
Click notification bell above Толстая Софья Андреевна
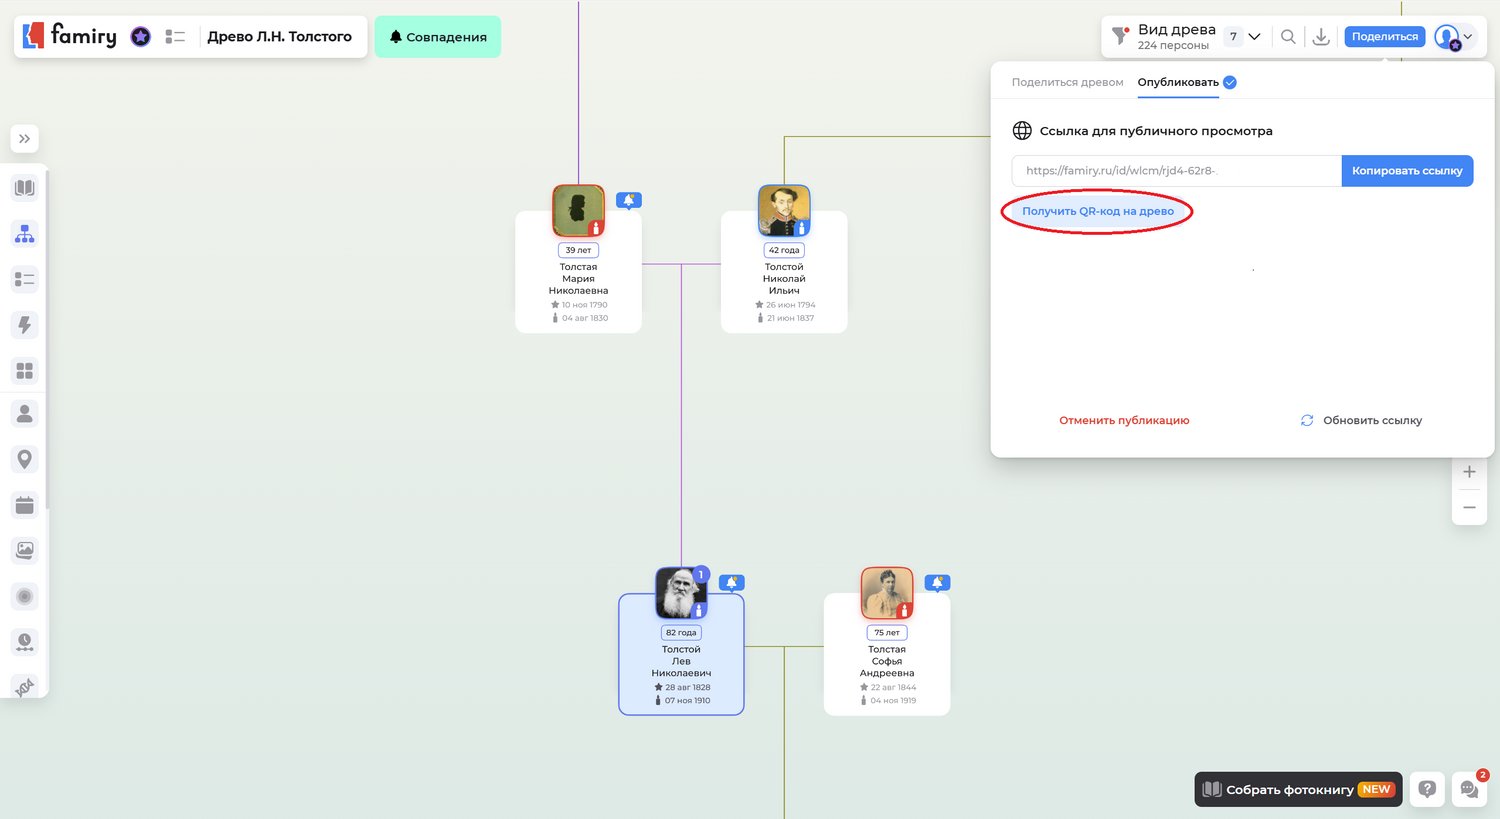coord(937,582)
